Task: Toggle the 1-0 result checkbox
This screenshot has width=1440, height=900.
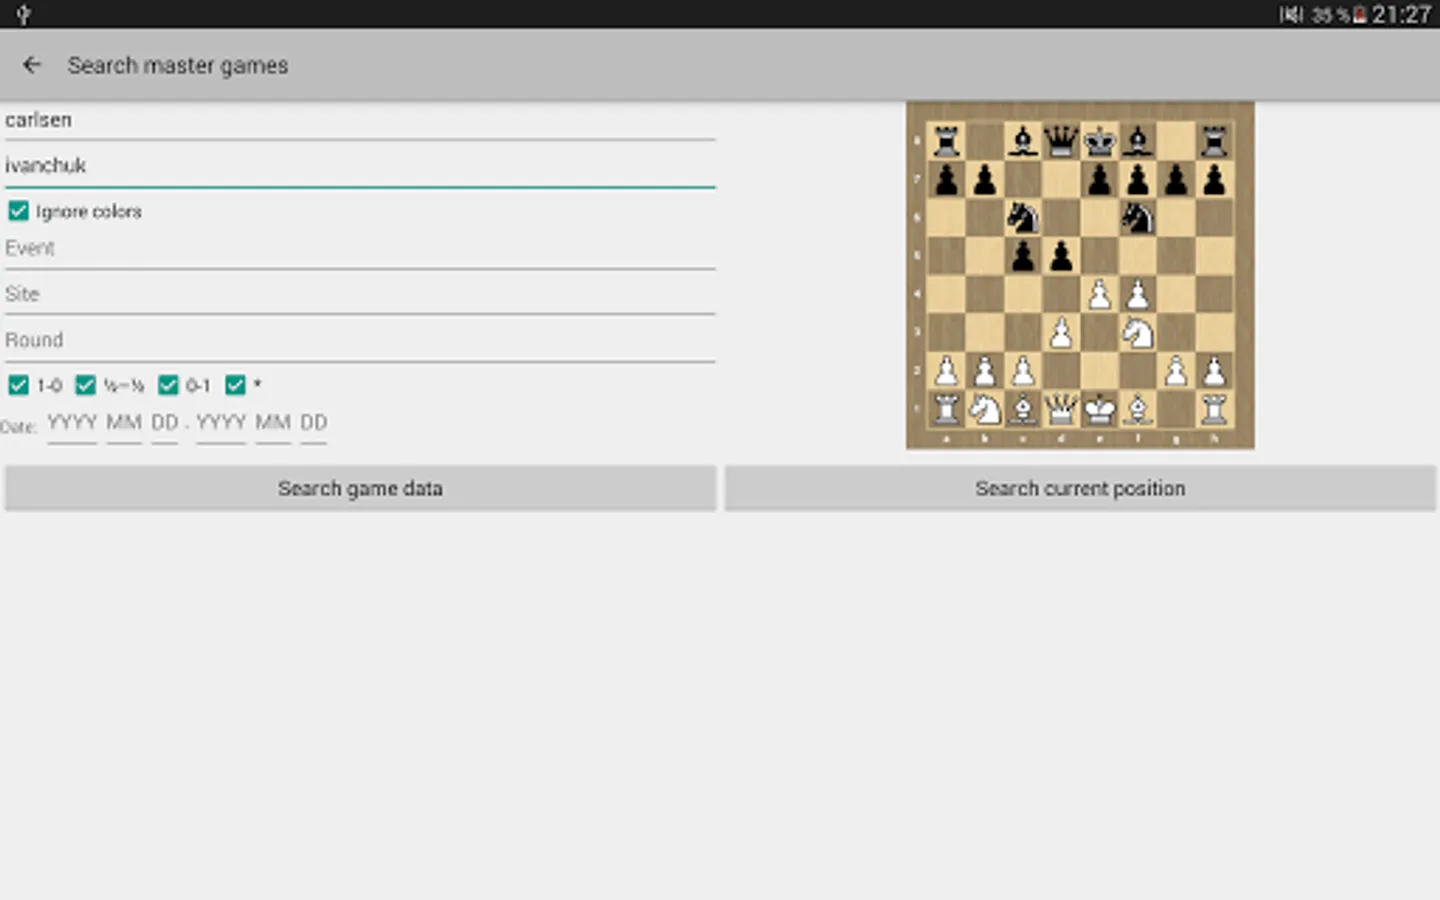Action: [x=18, y=385]
